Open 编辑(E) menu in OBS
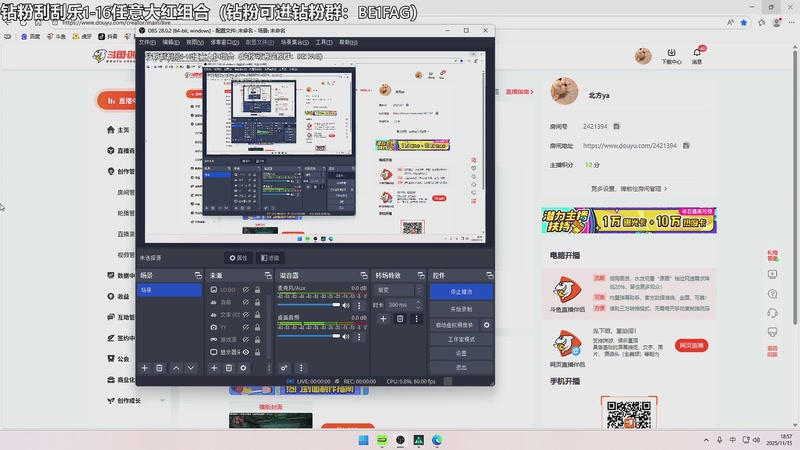Screen dimensions: 800x450 point(171,42)
